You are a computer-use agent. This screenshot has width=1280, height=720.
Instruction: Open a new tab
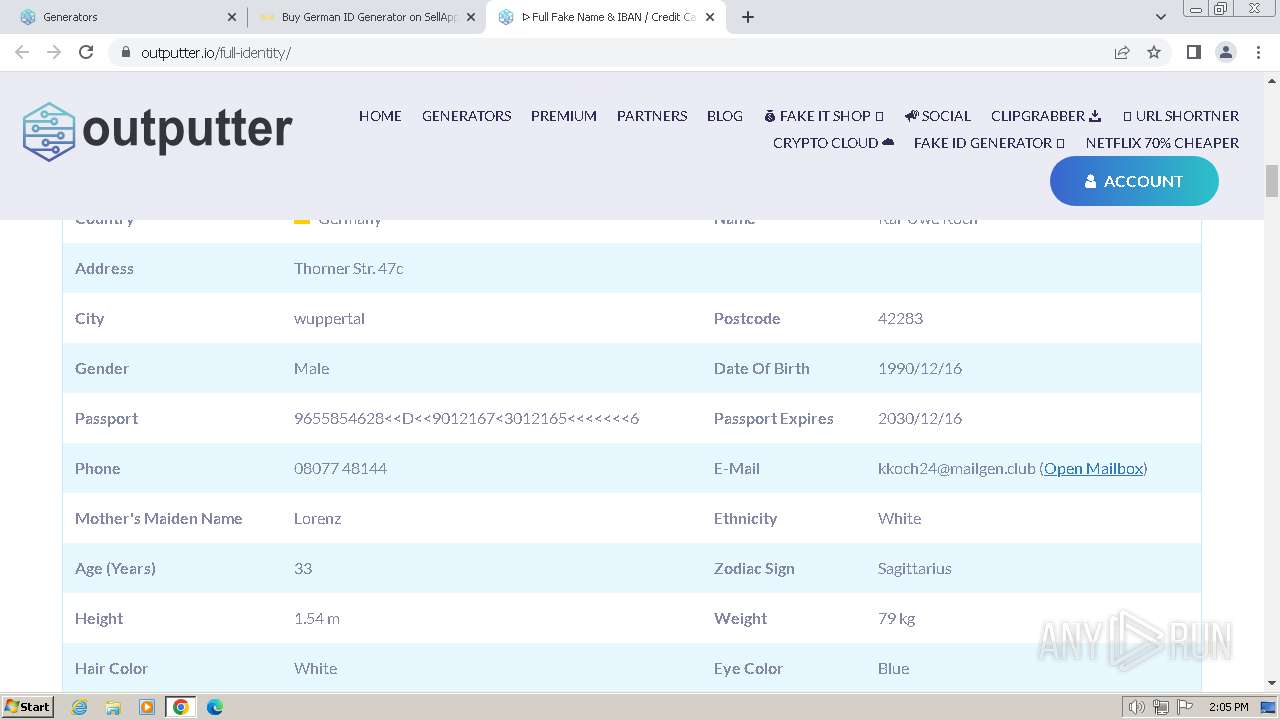[x=747, y=17]
